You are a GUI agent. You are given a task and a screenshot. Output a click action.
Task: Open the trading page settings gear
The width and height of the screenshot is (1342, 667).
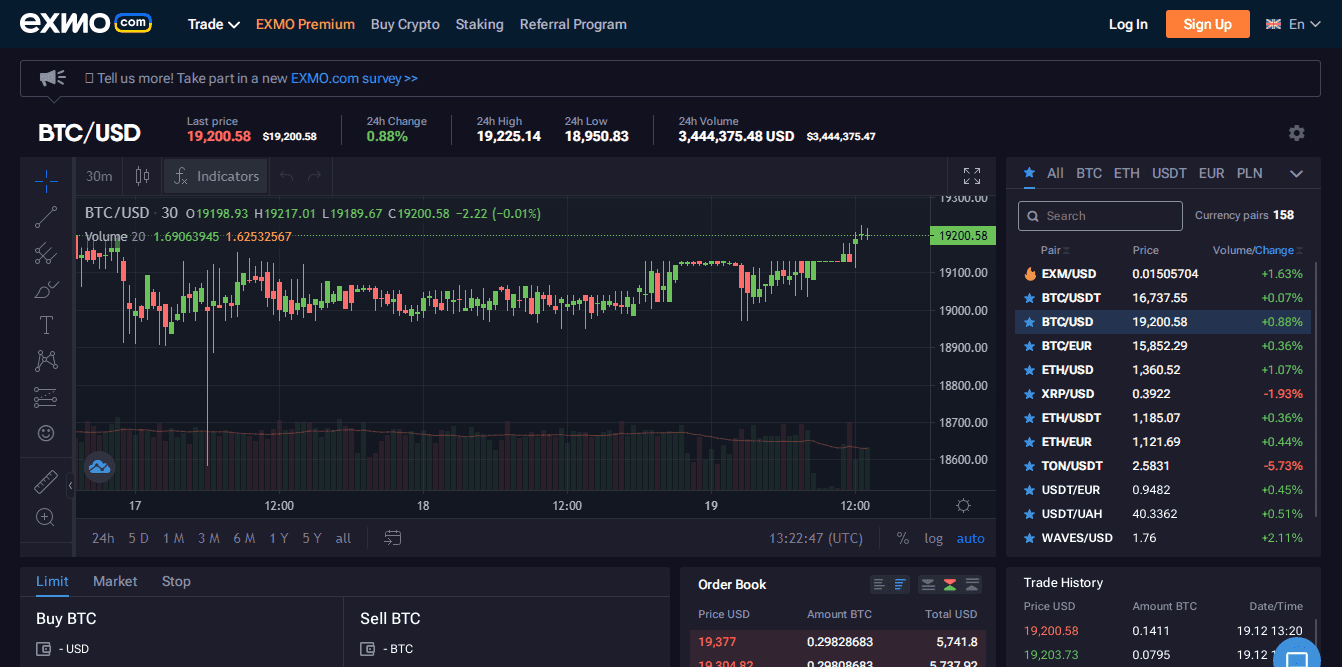[x=1296, y=132]
